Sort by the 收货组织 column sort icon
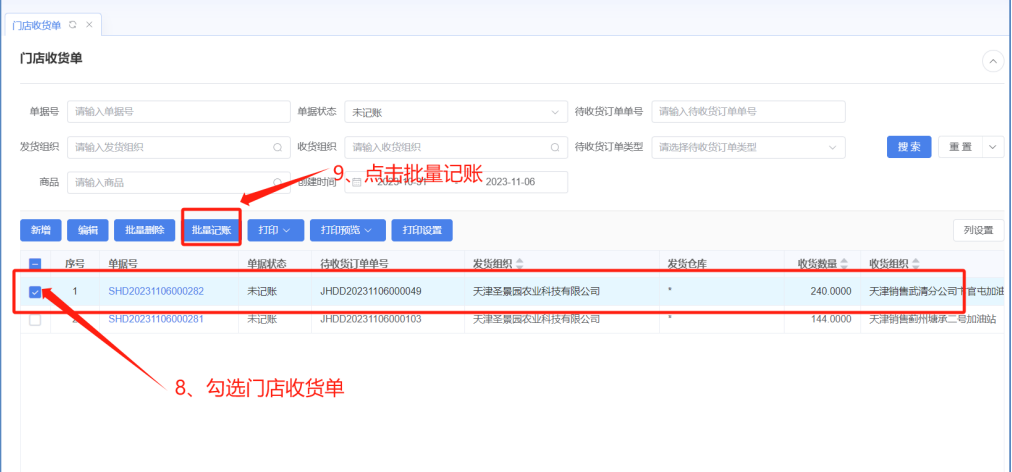 916,264
